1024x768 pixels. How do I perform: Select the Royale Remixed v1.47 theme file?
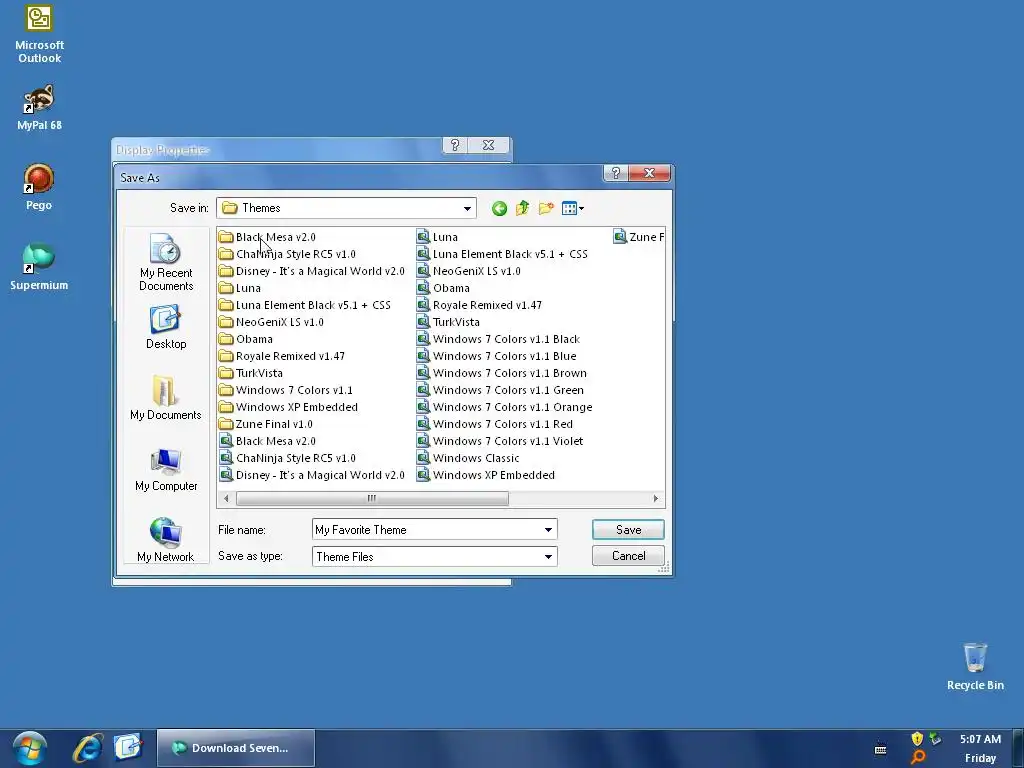click(479, 305)
